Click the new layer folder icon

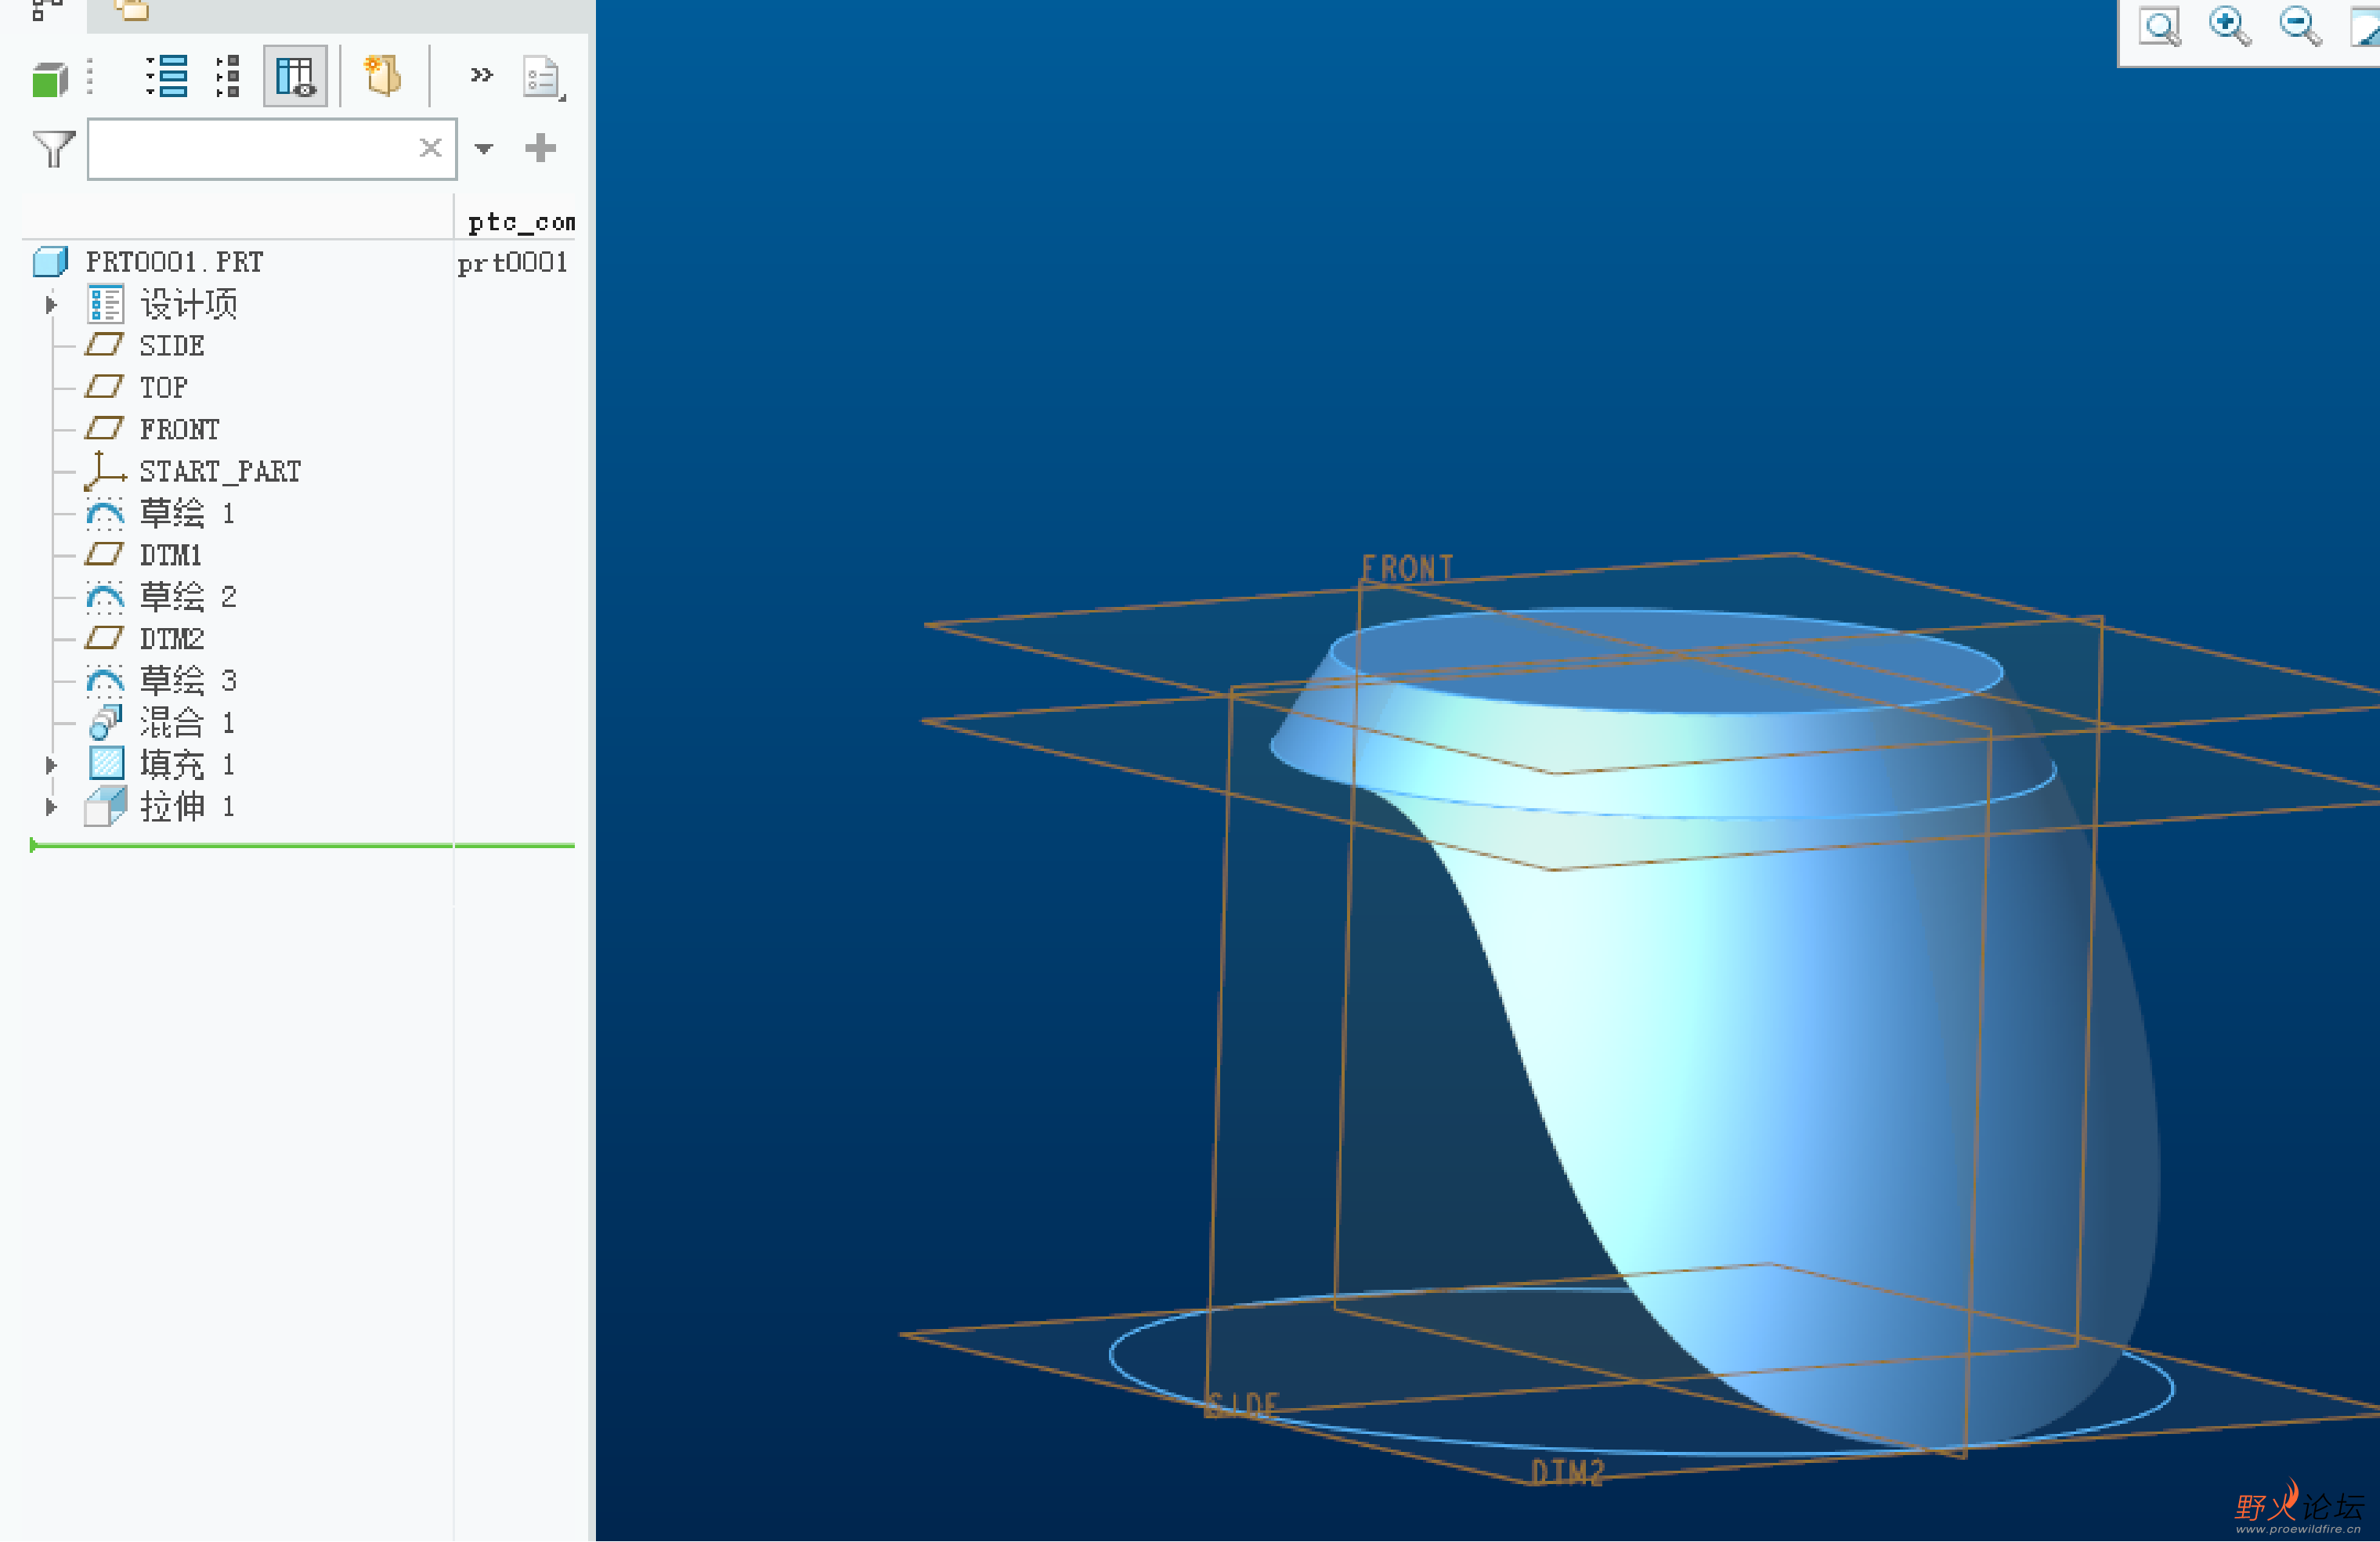click(x=383, y=76)
